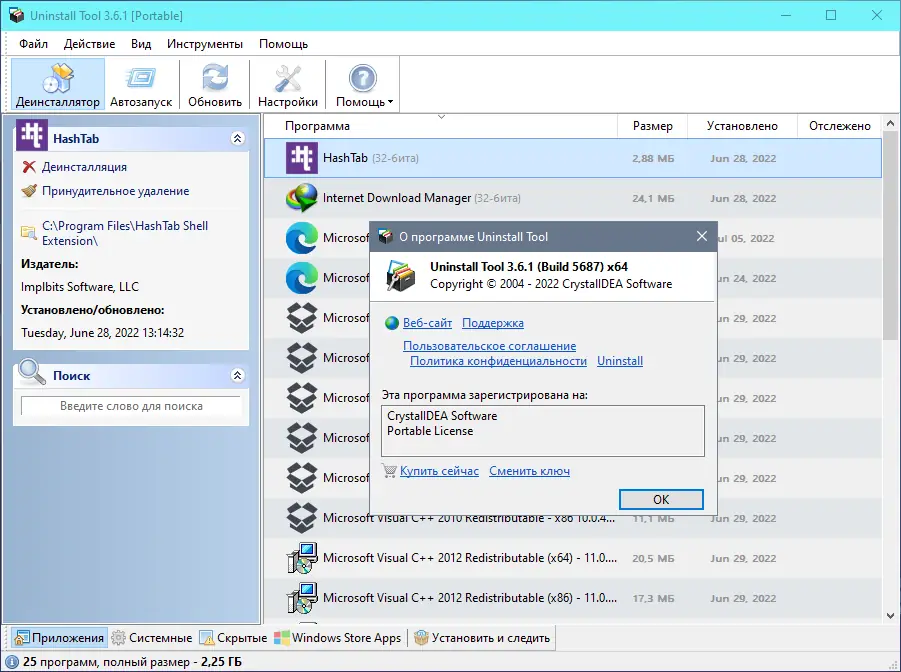Click the Uninstall link in About dialog

(x=619, y=361)
